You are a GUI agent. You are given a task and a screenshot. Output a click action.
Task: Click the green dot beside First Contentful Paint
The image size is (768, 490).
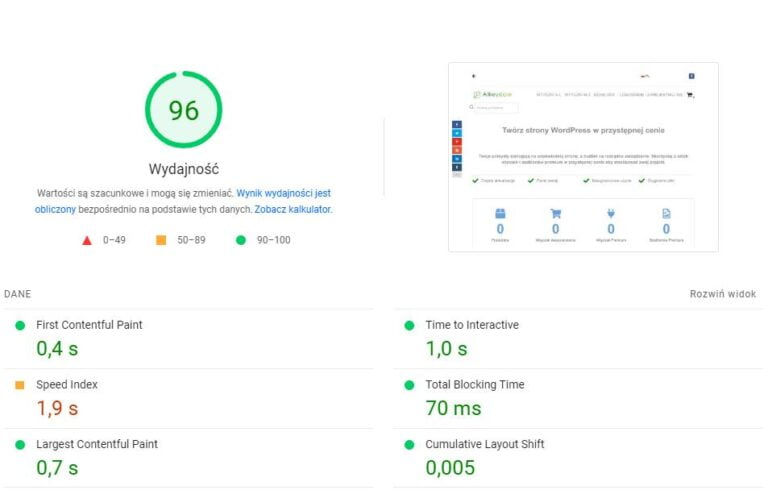coord(20,325)
